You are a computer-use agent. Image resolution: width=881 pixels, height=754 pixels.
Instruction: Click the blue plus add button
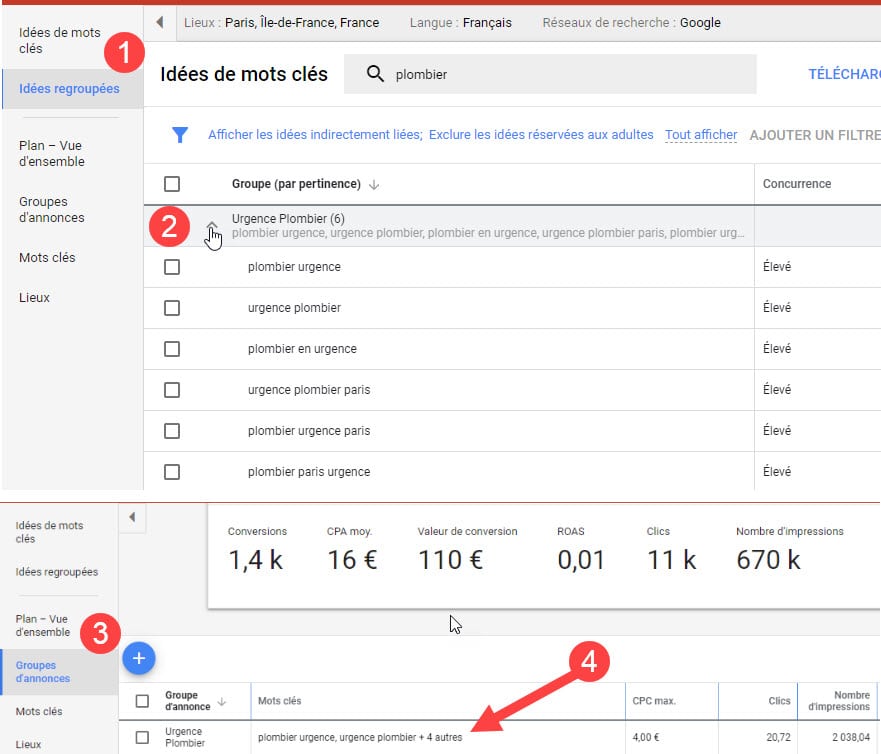pos(139,658)
